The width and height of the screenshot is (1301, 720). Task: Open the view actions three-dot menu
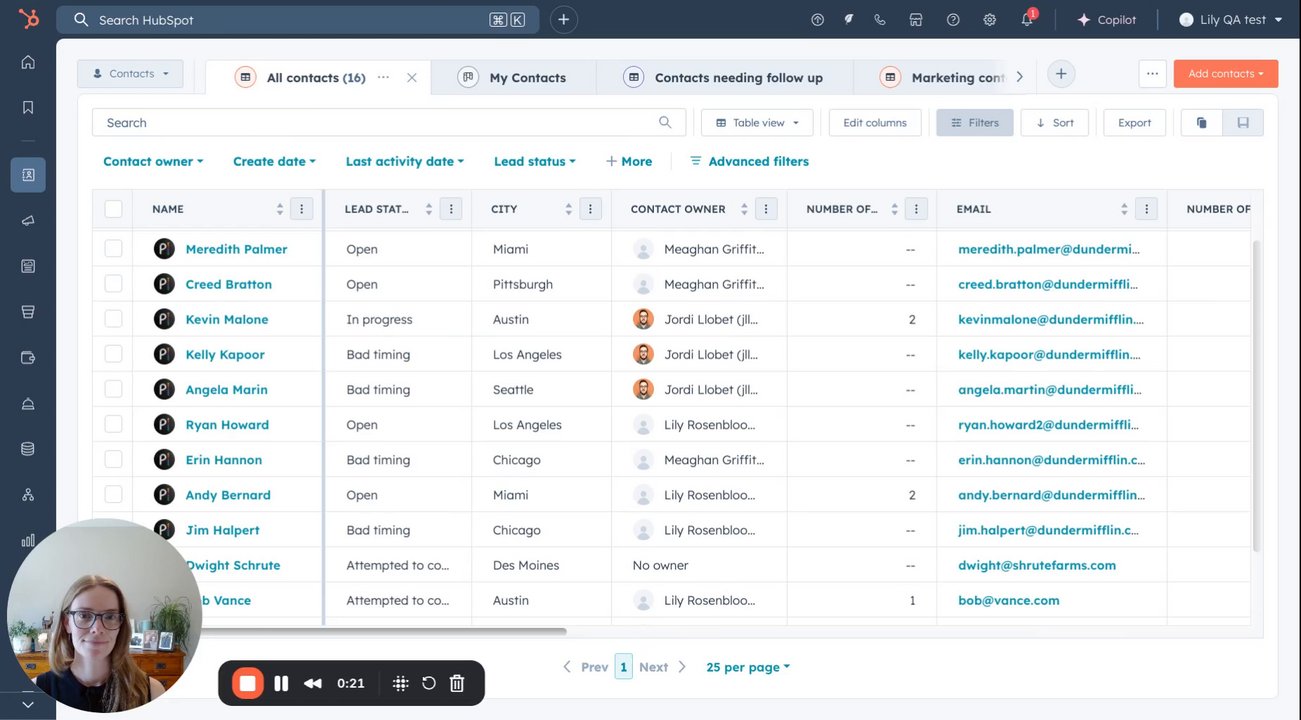pyautogui.click(x=1153, y=73)
